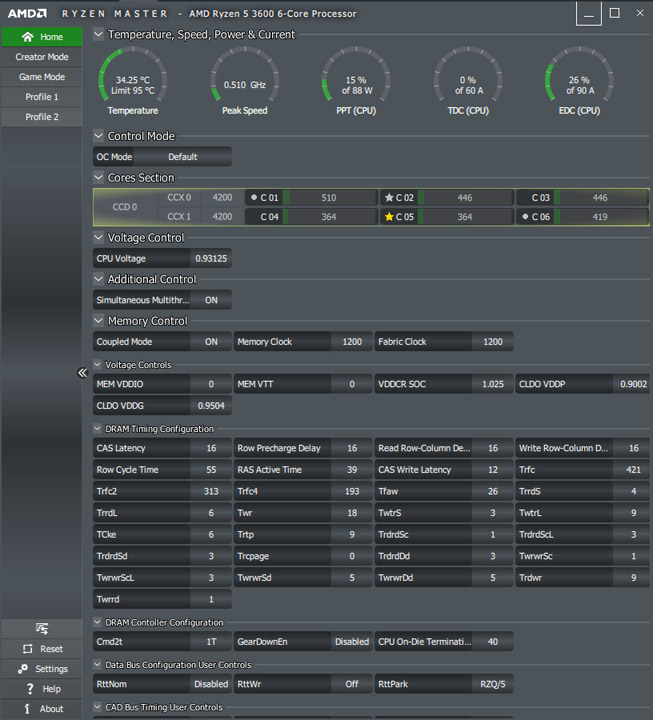Viewport: 653px width, 720px height.
Task: Click the Settings gear icon
Action: tap(23, 669)
